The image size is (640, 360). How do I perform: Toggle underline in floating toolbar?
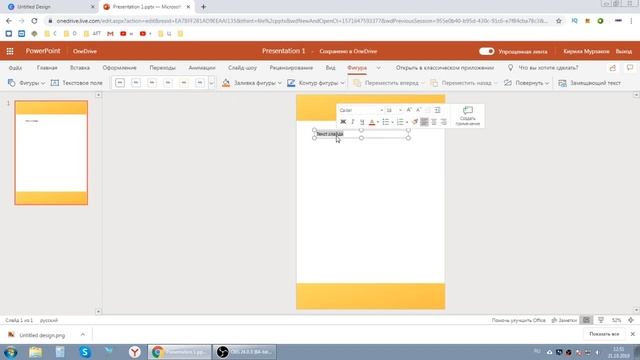[x=362, y=122]
